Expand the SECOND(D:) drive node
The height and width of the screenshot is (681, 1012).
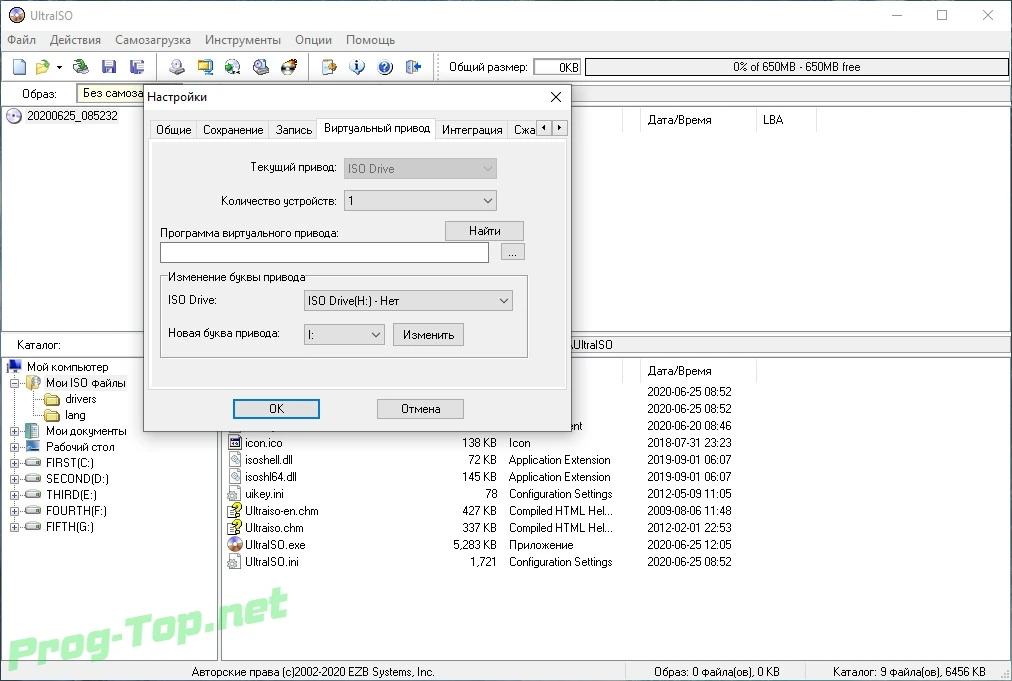14,479
